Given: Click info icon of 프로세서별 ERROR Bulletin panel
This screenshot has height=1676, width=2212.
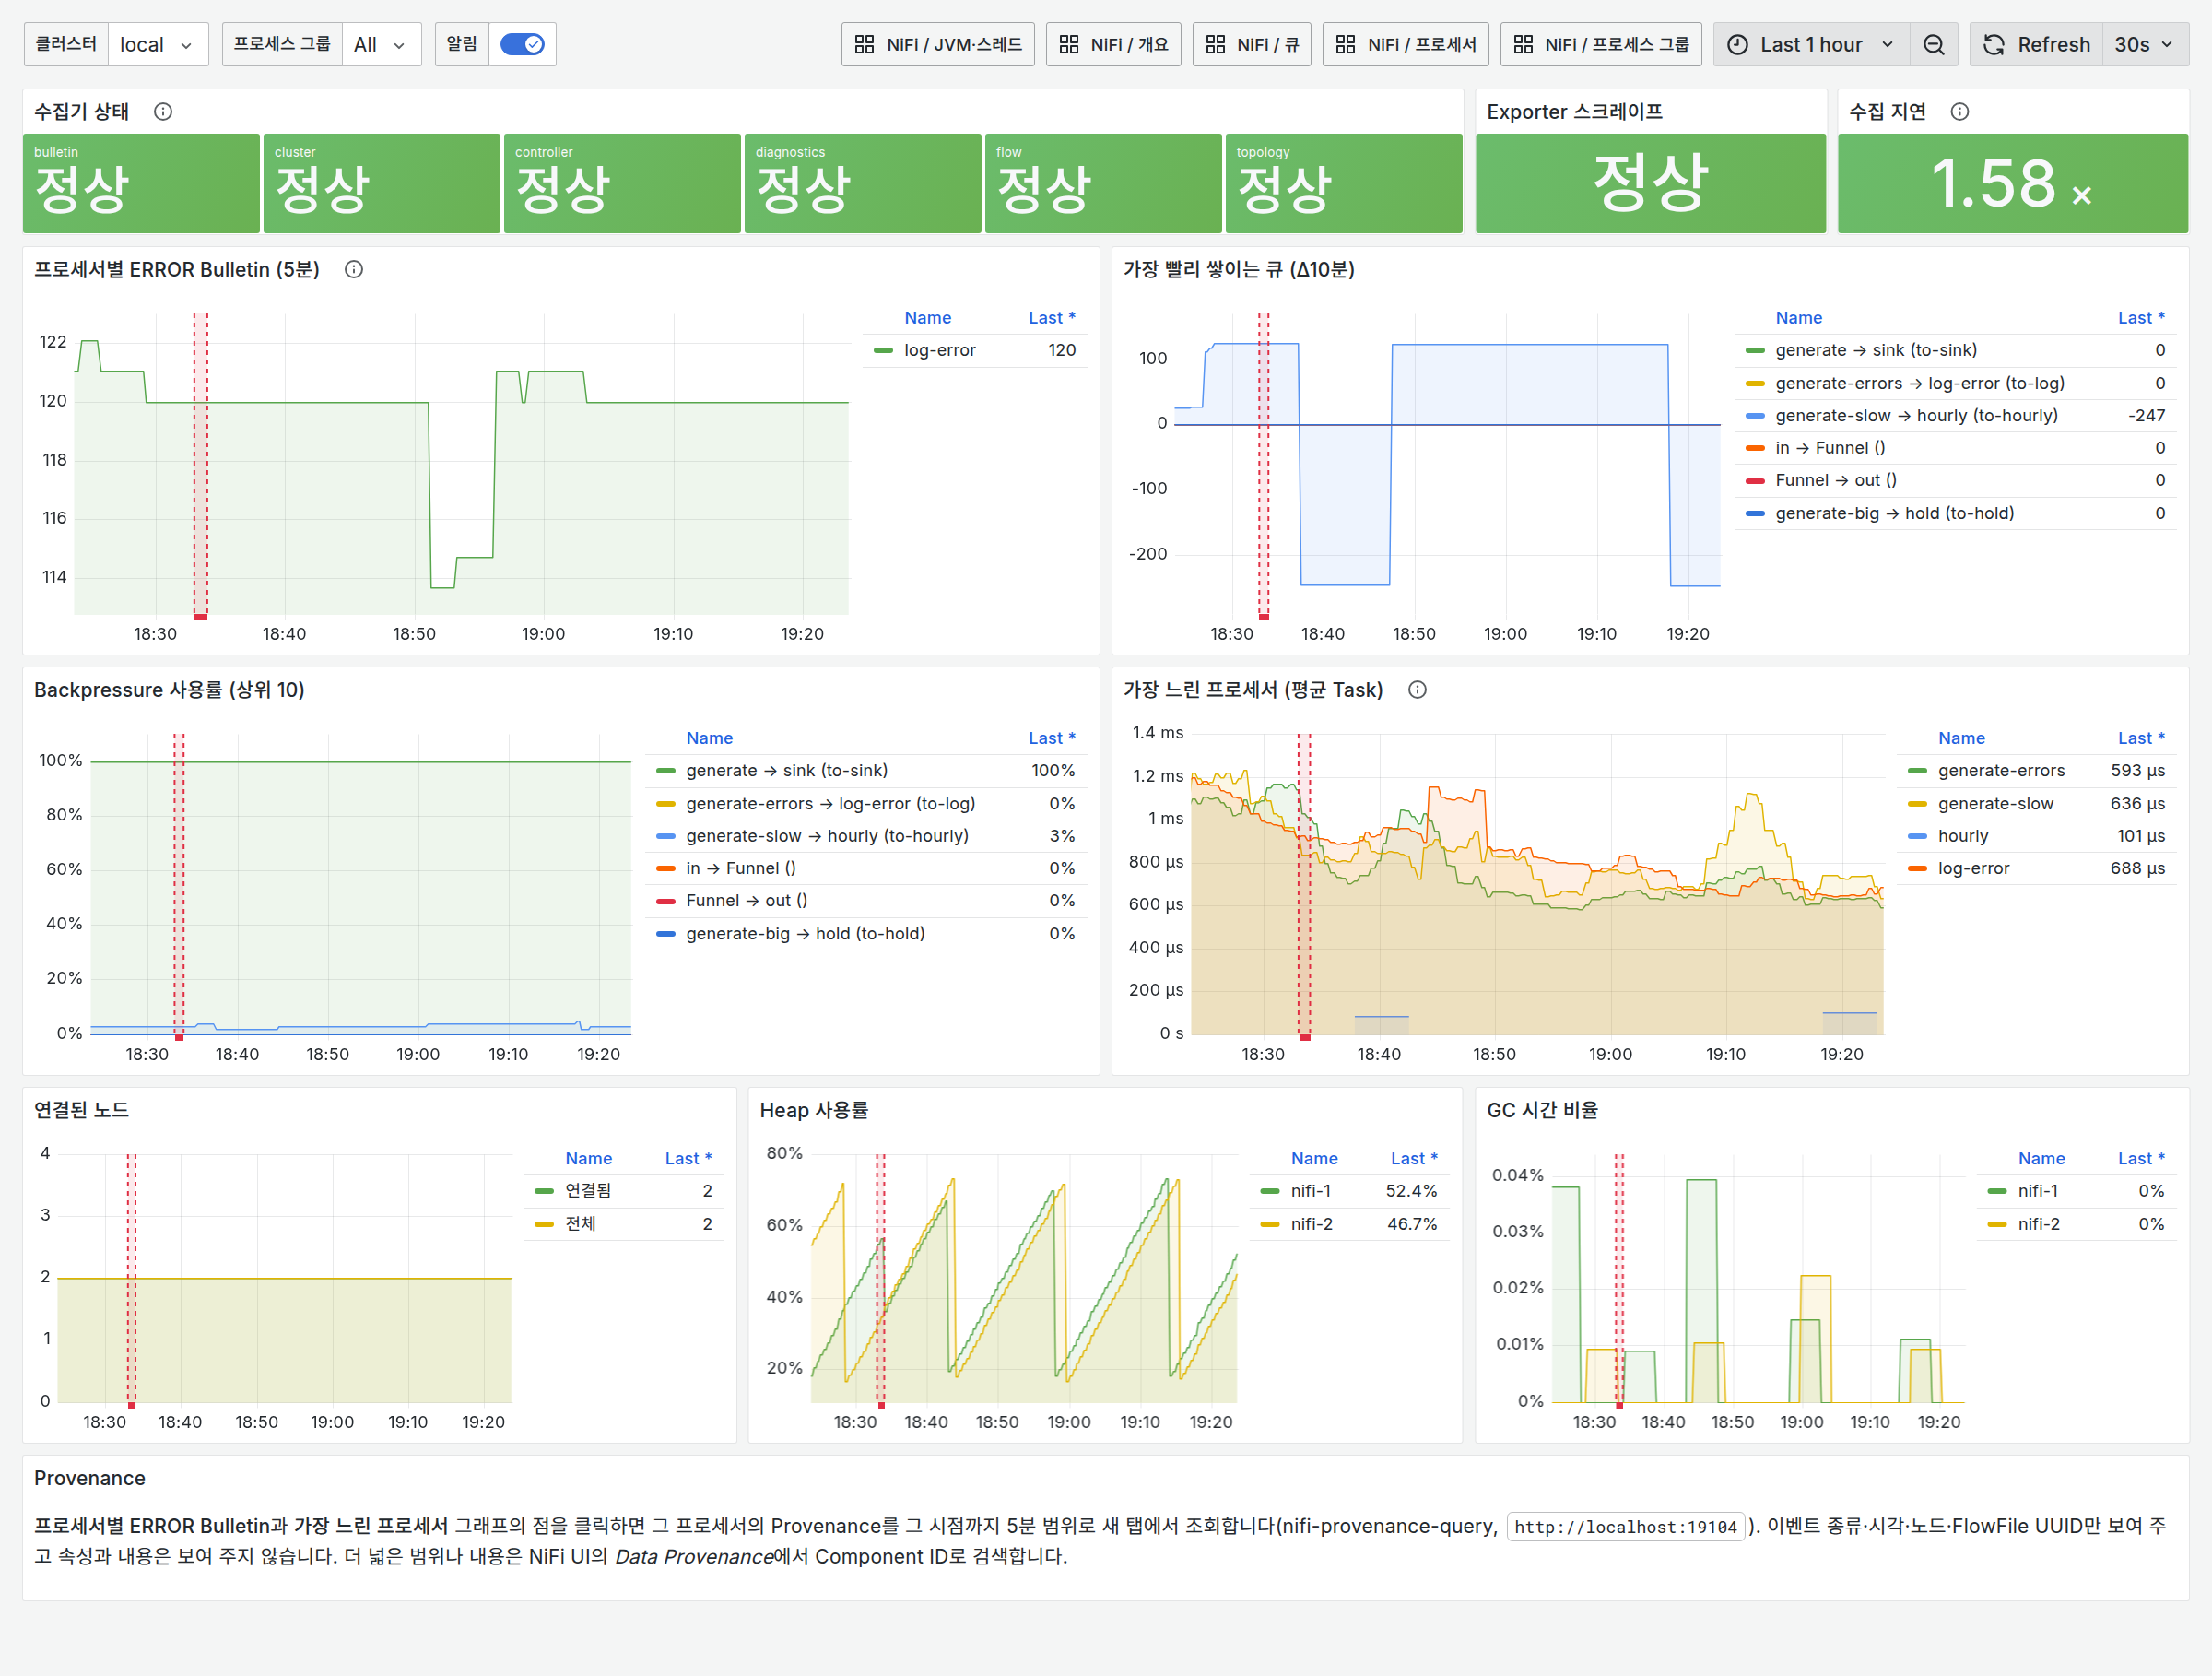Looking at the screenshot, I should coord(354,269).
